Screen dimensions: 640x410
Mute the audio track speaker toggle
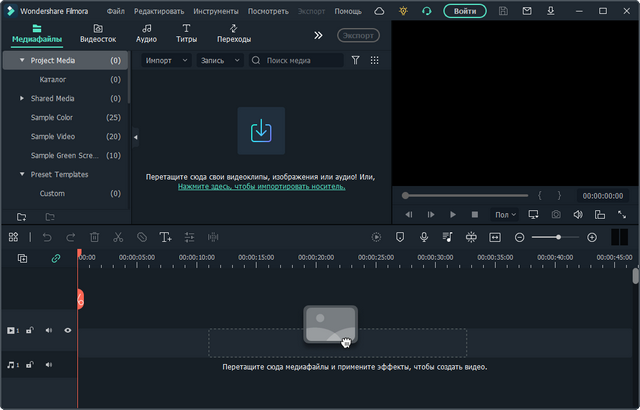(x=48, y=366)
